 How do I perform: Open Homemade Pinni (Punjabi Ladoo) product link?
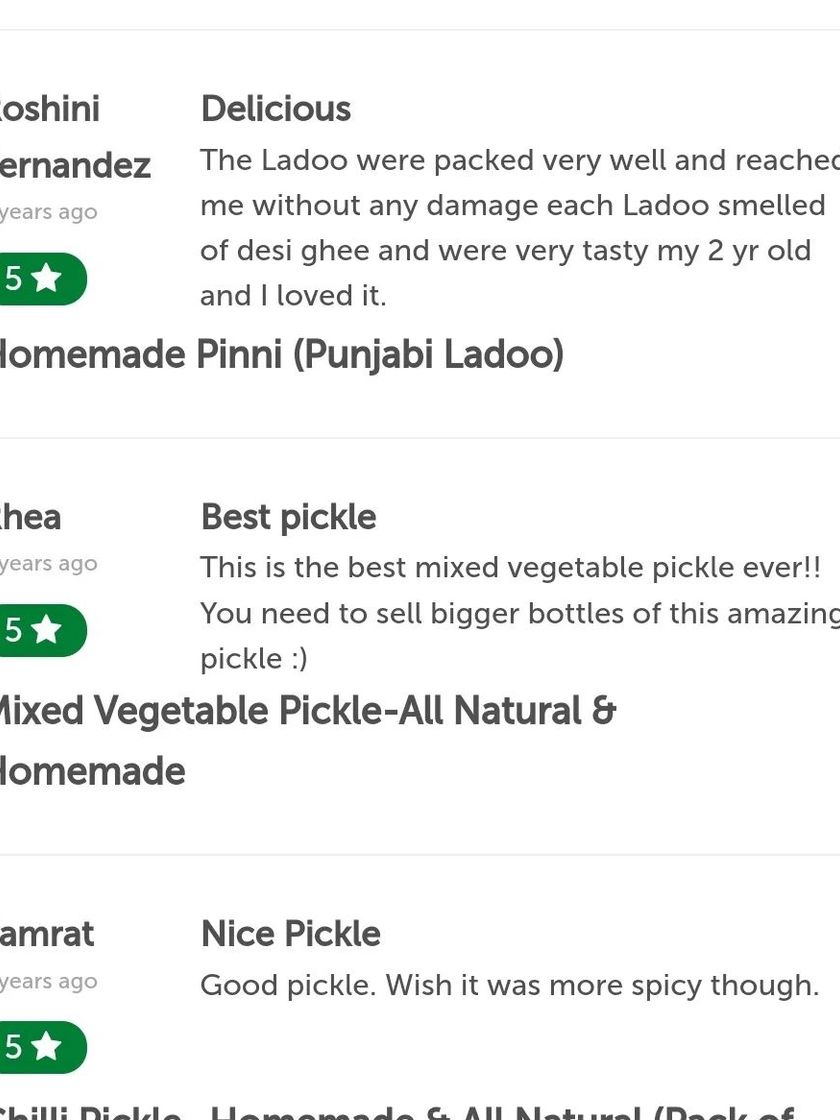[x=280, y=355]
